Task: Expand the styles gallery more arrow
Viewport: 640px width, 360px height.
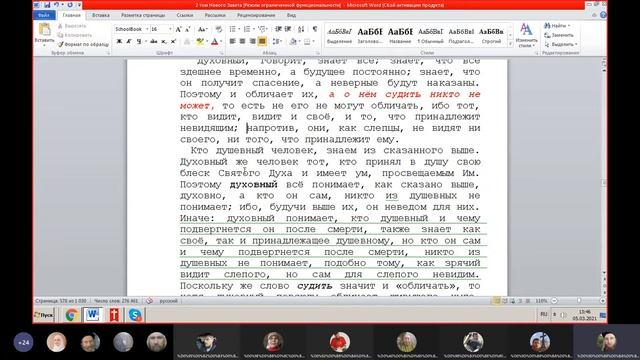Action: click(x=510, y=43)
